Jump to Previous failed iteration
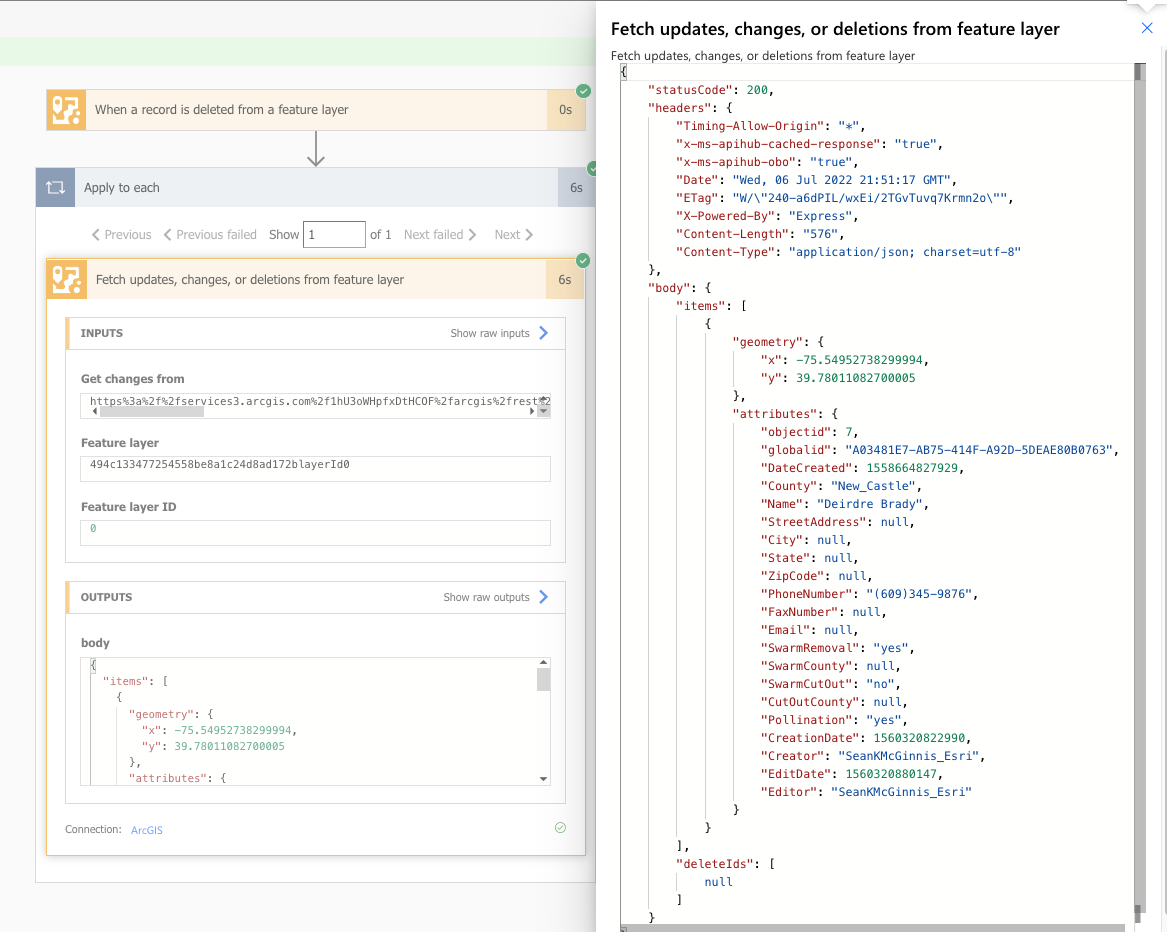 point(210,235)
